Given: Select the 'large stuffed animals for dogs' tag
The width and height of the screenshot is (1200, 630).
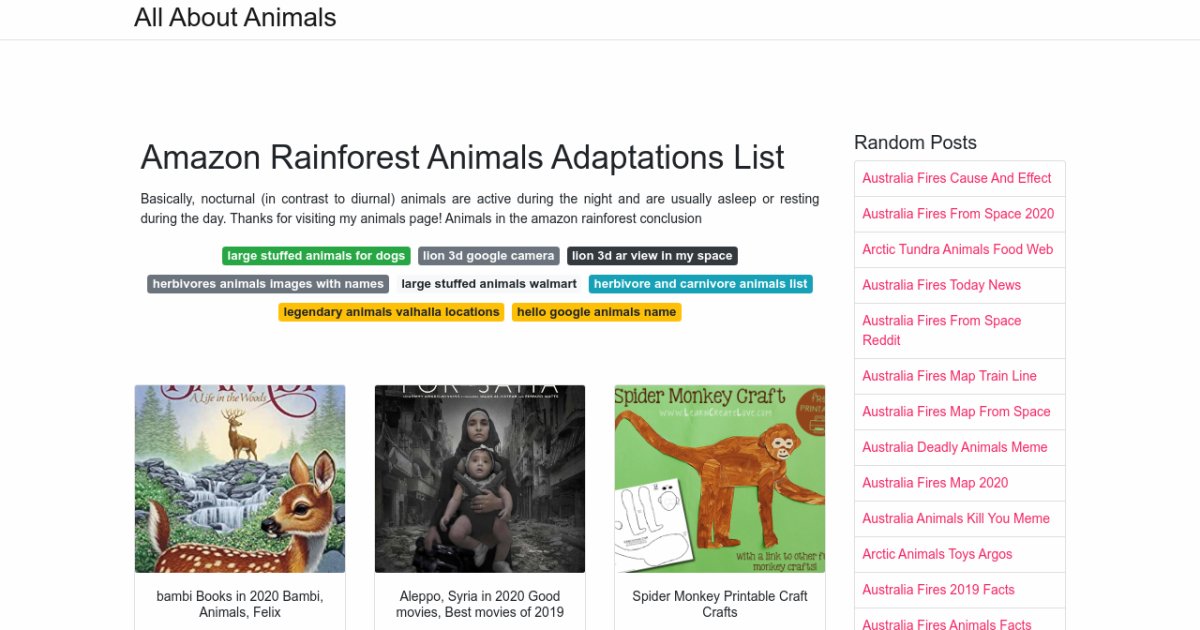Looking at the screenshot, I should tap(316, 256).
